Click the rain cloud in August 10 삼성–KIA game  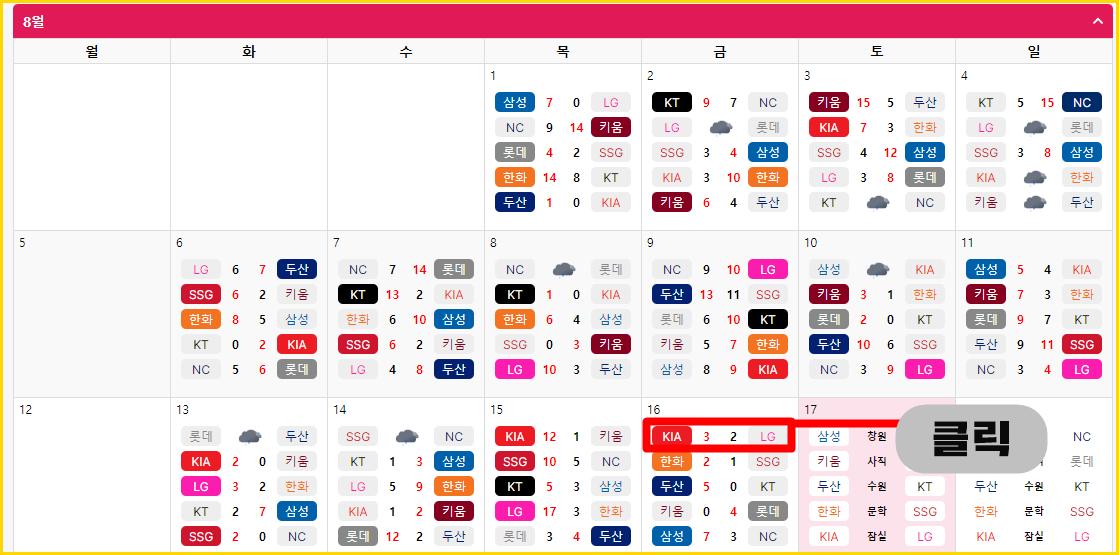point(876,270)
